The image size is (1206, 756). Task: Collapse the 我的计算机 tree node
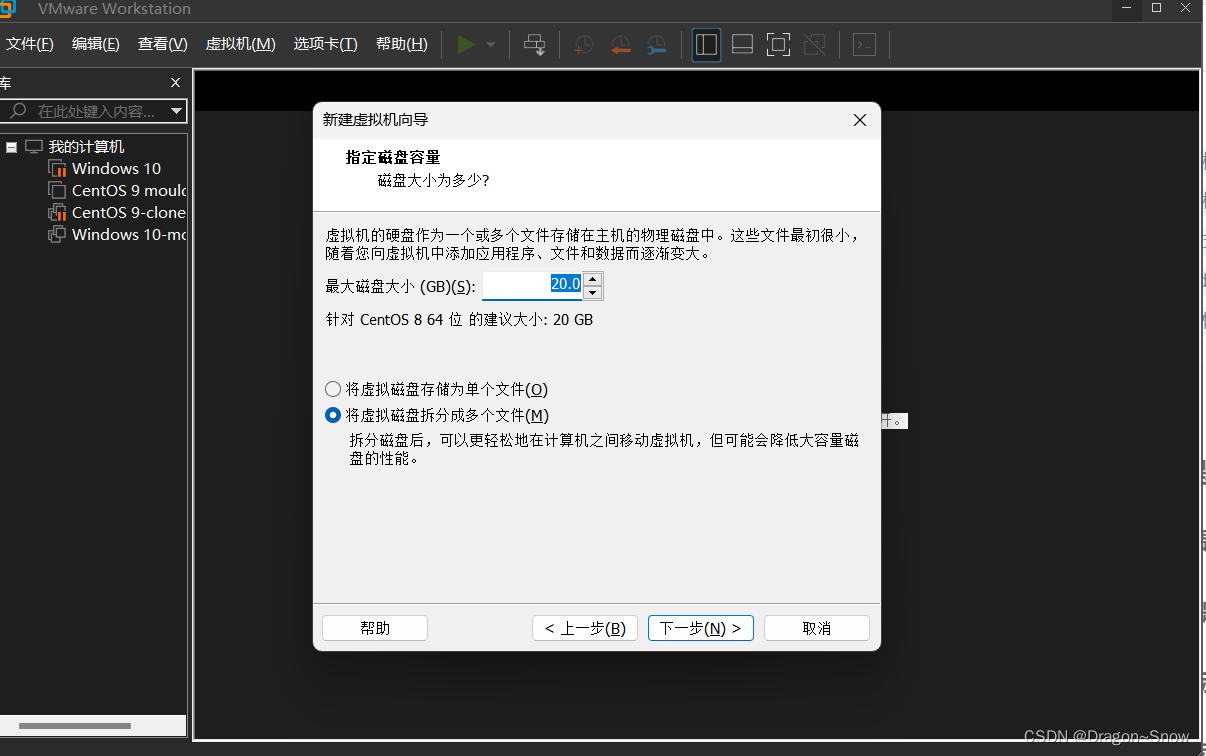pyautogui.click(x=12, y=147)
